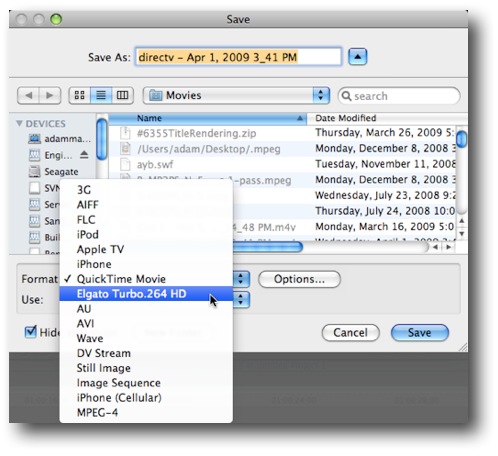498x456 pixels.
Task: Go forward to the next folder
Action: tap(50, 96)
